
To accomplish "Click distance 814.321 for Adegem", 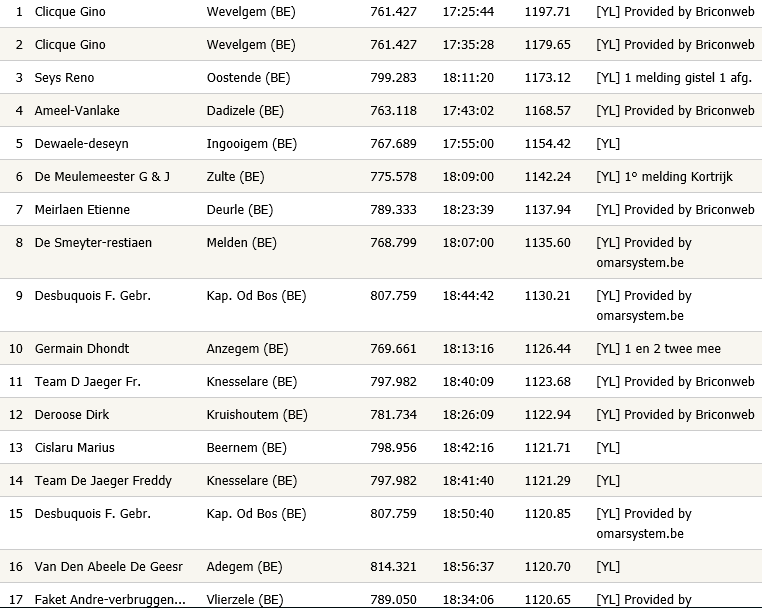I will pyautogui.click(x=393, y=567).
